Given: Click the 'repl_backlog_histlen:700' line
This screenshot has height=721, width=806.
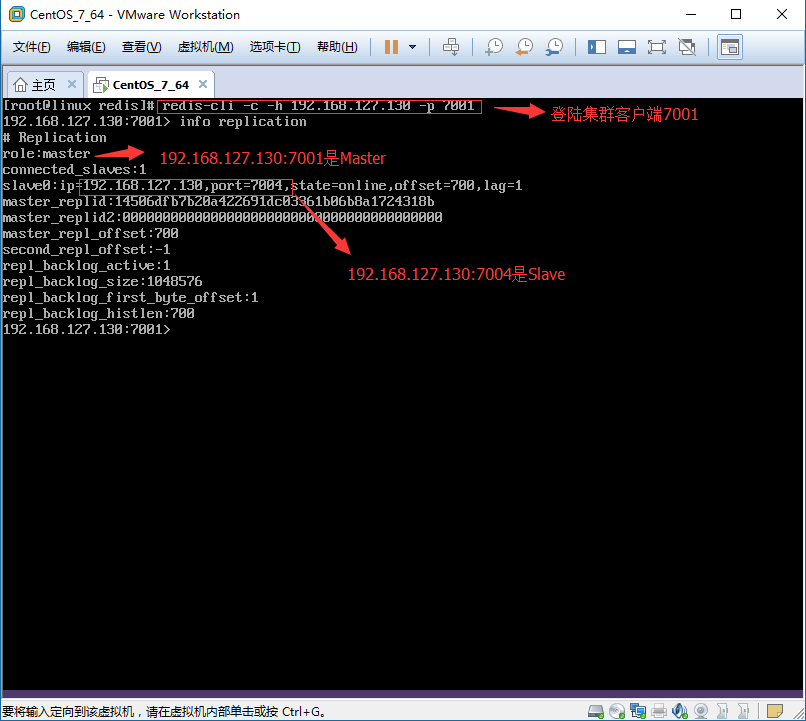Looking at the screenshot, I should tap(98, 313).
